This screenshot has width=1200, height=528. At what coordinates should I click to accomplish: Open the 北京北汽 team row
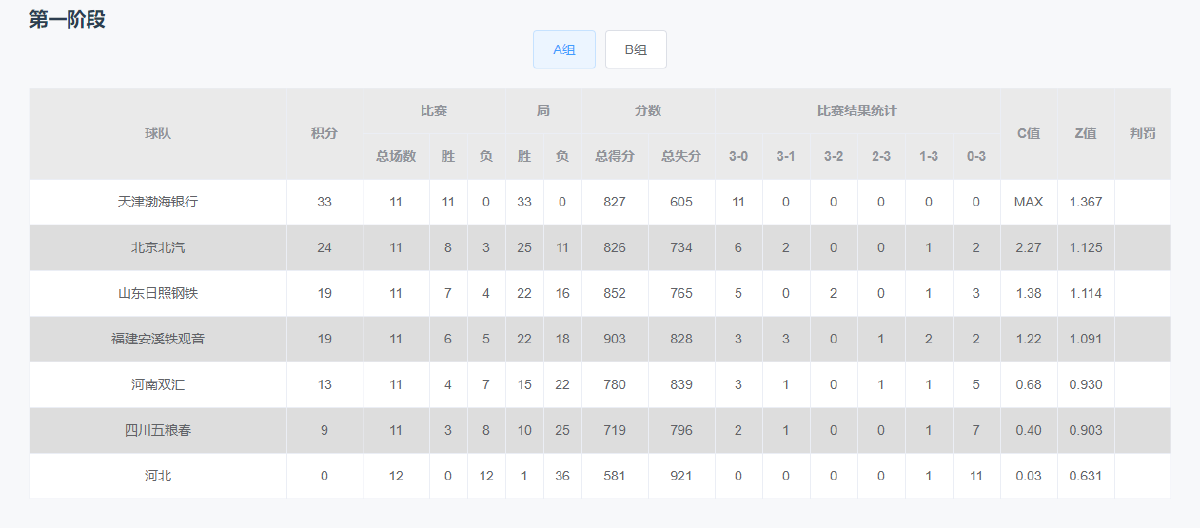[x=158, y=248]
